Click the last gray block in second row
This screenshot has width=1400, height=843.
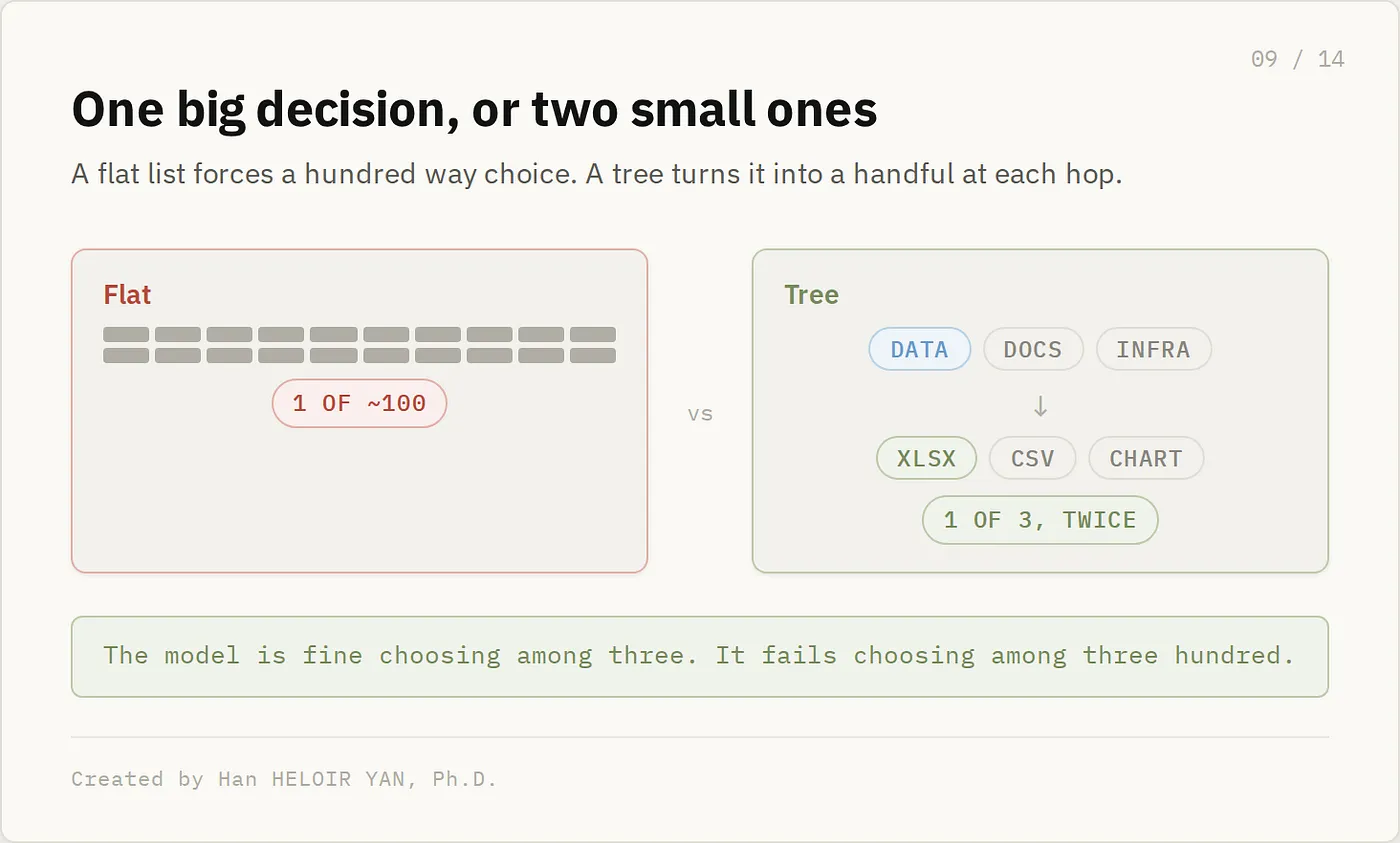point(593,355)
